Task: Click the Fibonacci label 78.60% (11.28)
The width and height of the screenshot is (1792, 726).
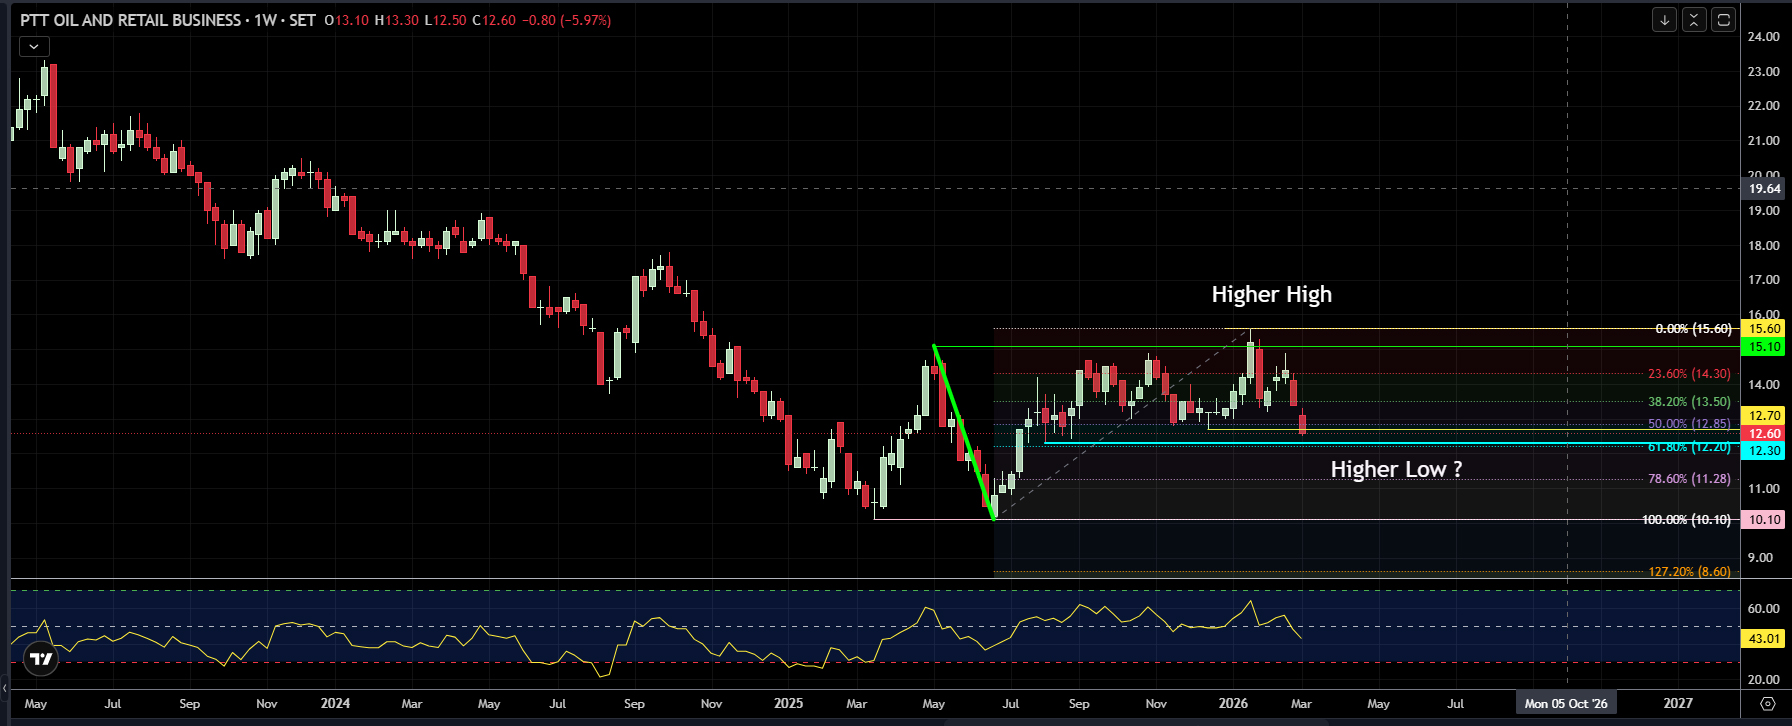Action: tap(1689, 479)
